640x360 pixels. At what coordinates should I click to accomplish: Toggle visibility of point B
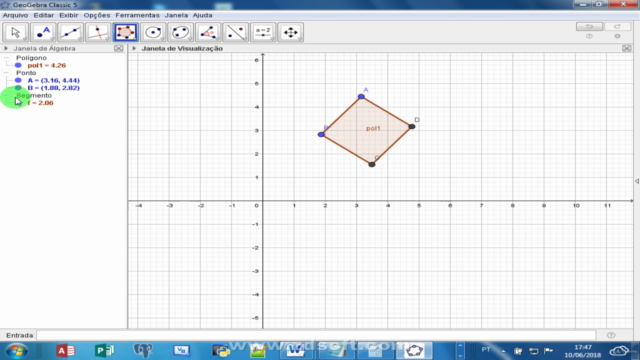click(x=18, y=88)
